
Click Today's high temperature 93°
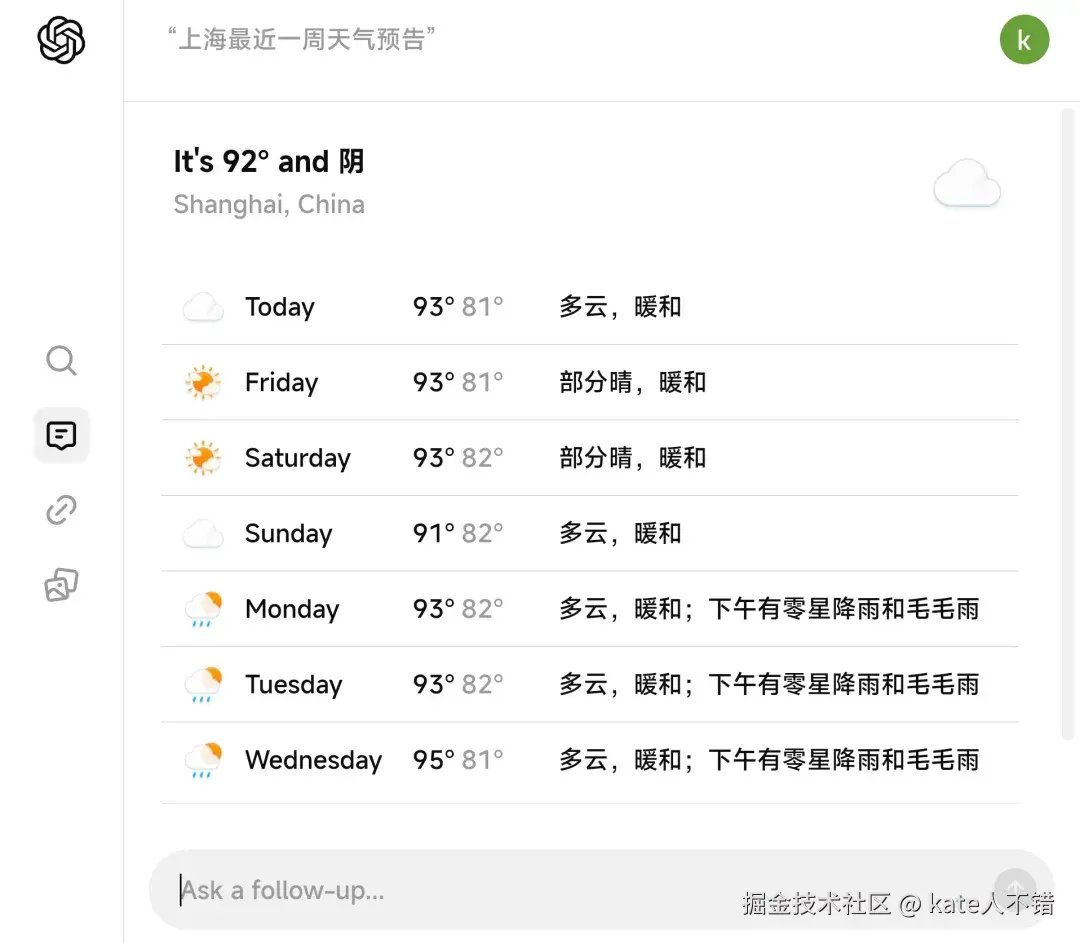click(x=432, y=307)
